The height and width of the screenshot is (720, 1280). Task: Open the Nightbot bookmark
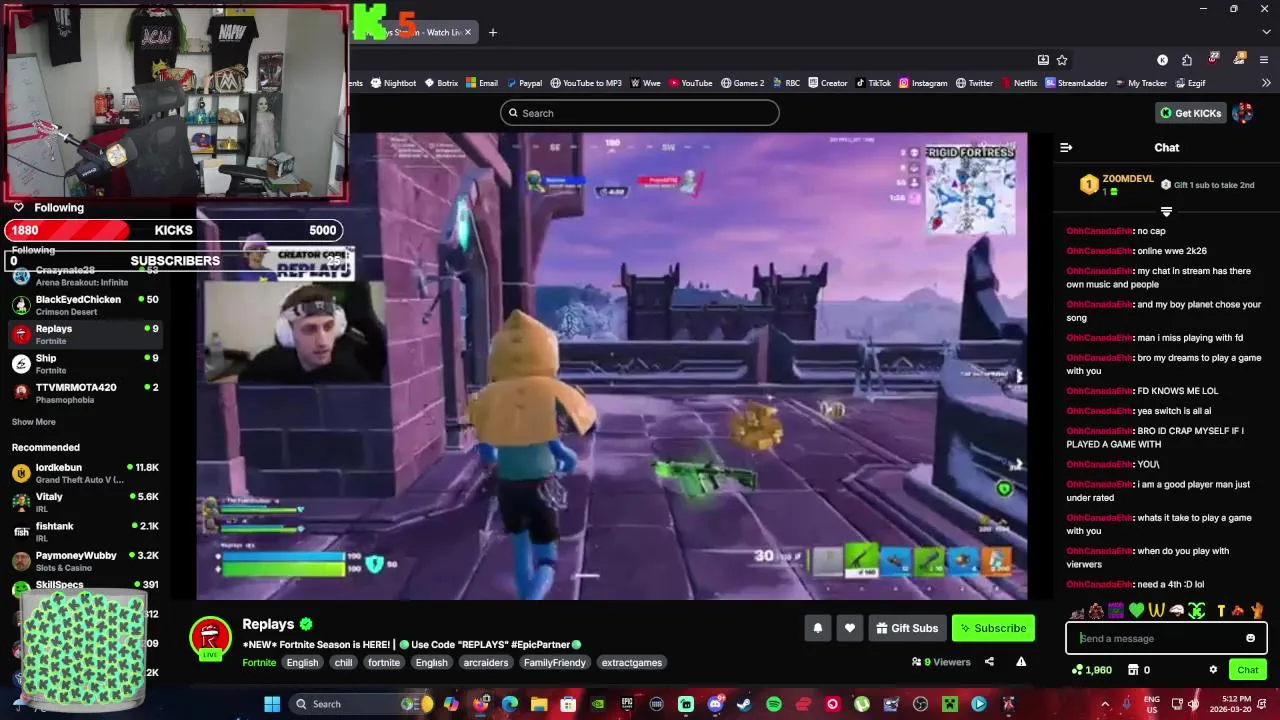point(393,83)
